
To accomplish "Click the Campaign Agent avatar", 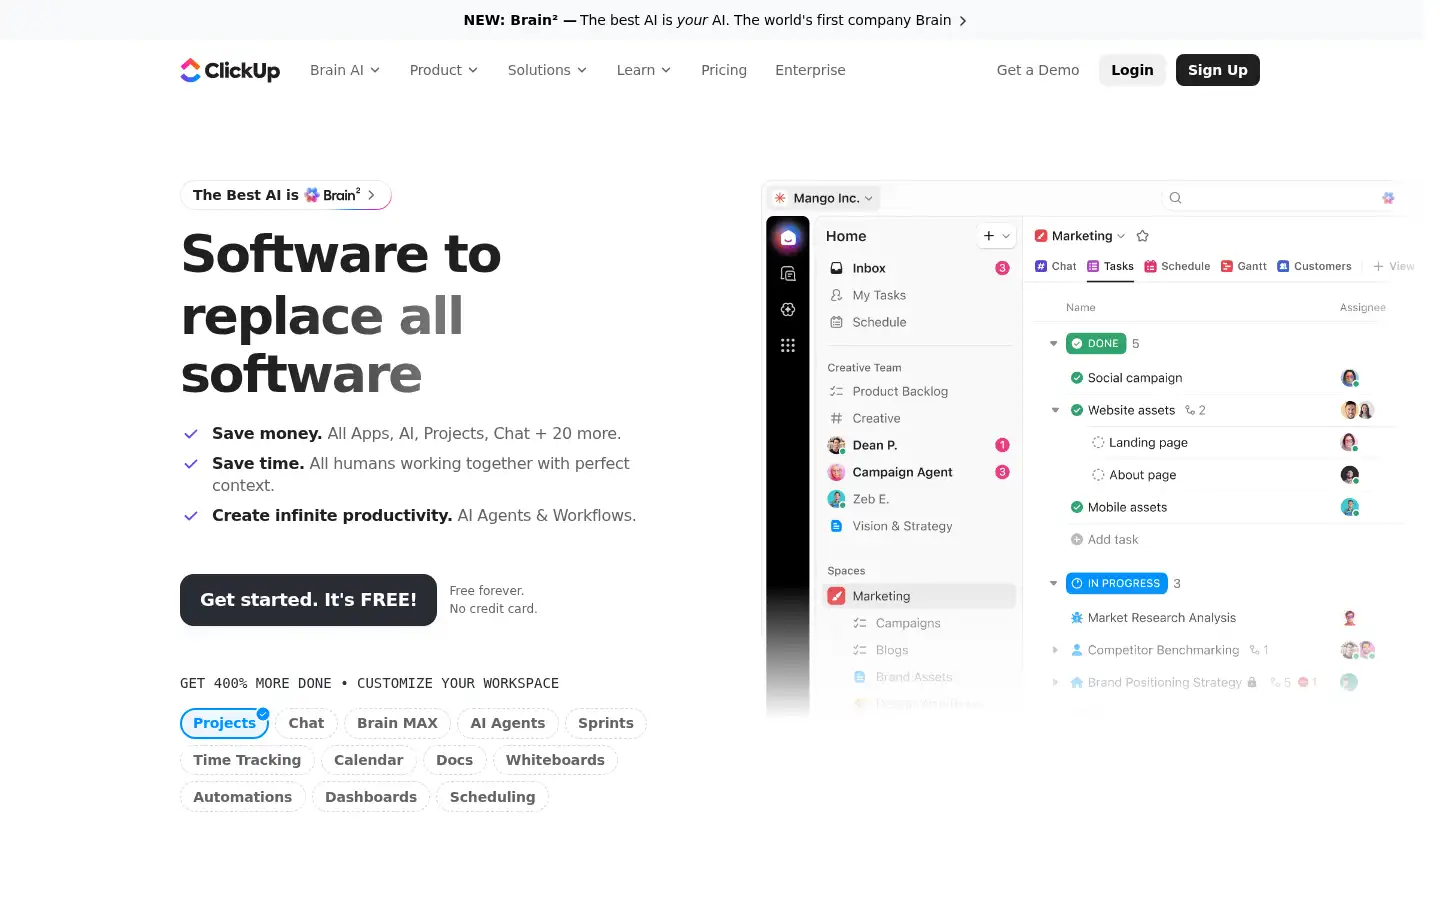I will tap(836, 472).
